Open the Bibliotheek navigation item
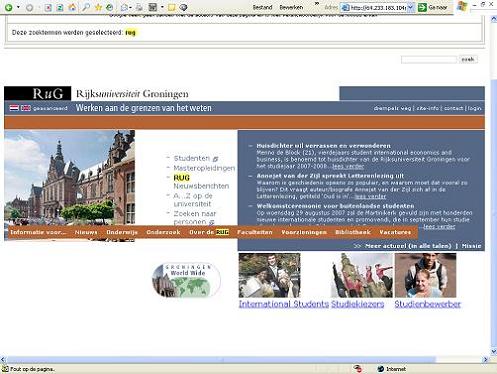 tap(353, 232)
